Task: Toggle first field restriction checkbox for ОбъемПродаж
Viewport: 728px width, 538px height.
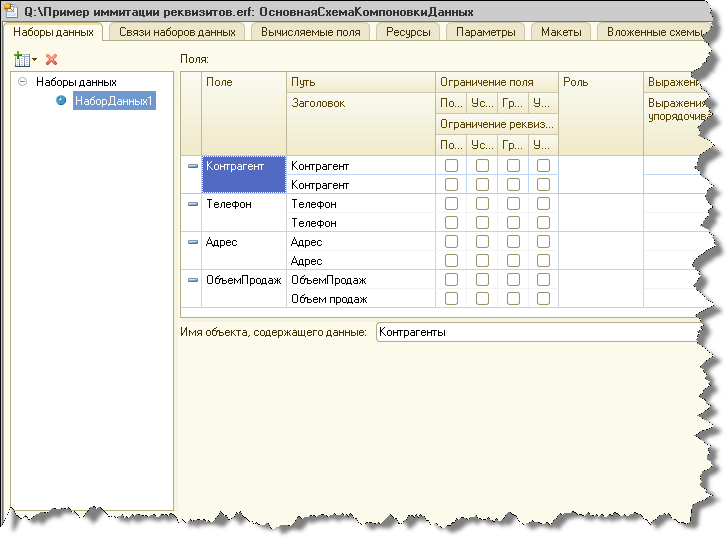Action: 452,280
